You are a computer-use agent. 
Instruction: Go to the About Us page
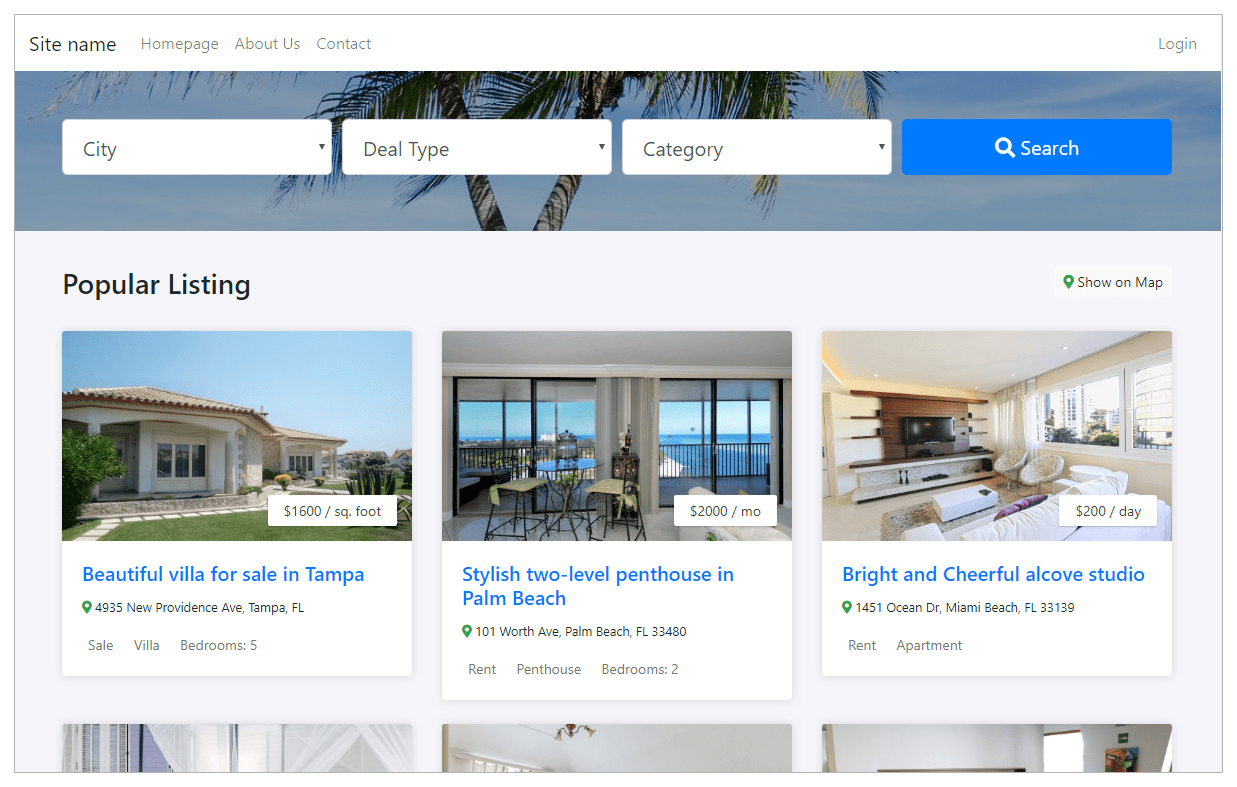coord(267,43)
